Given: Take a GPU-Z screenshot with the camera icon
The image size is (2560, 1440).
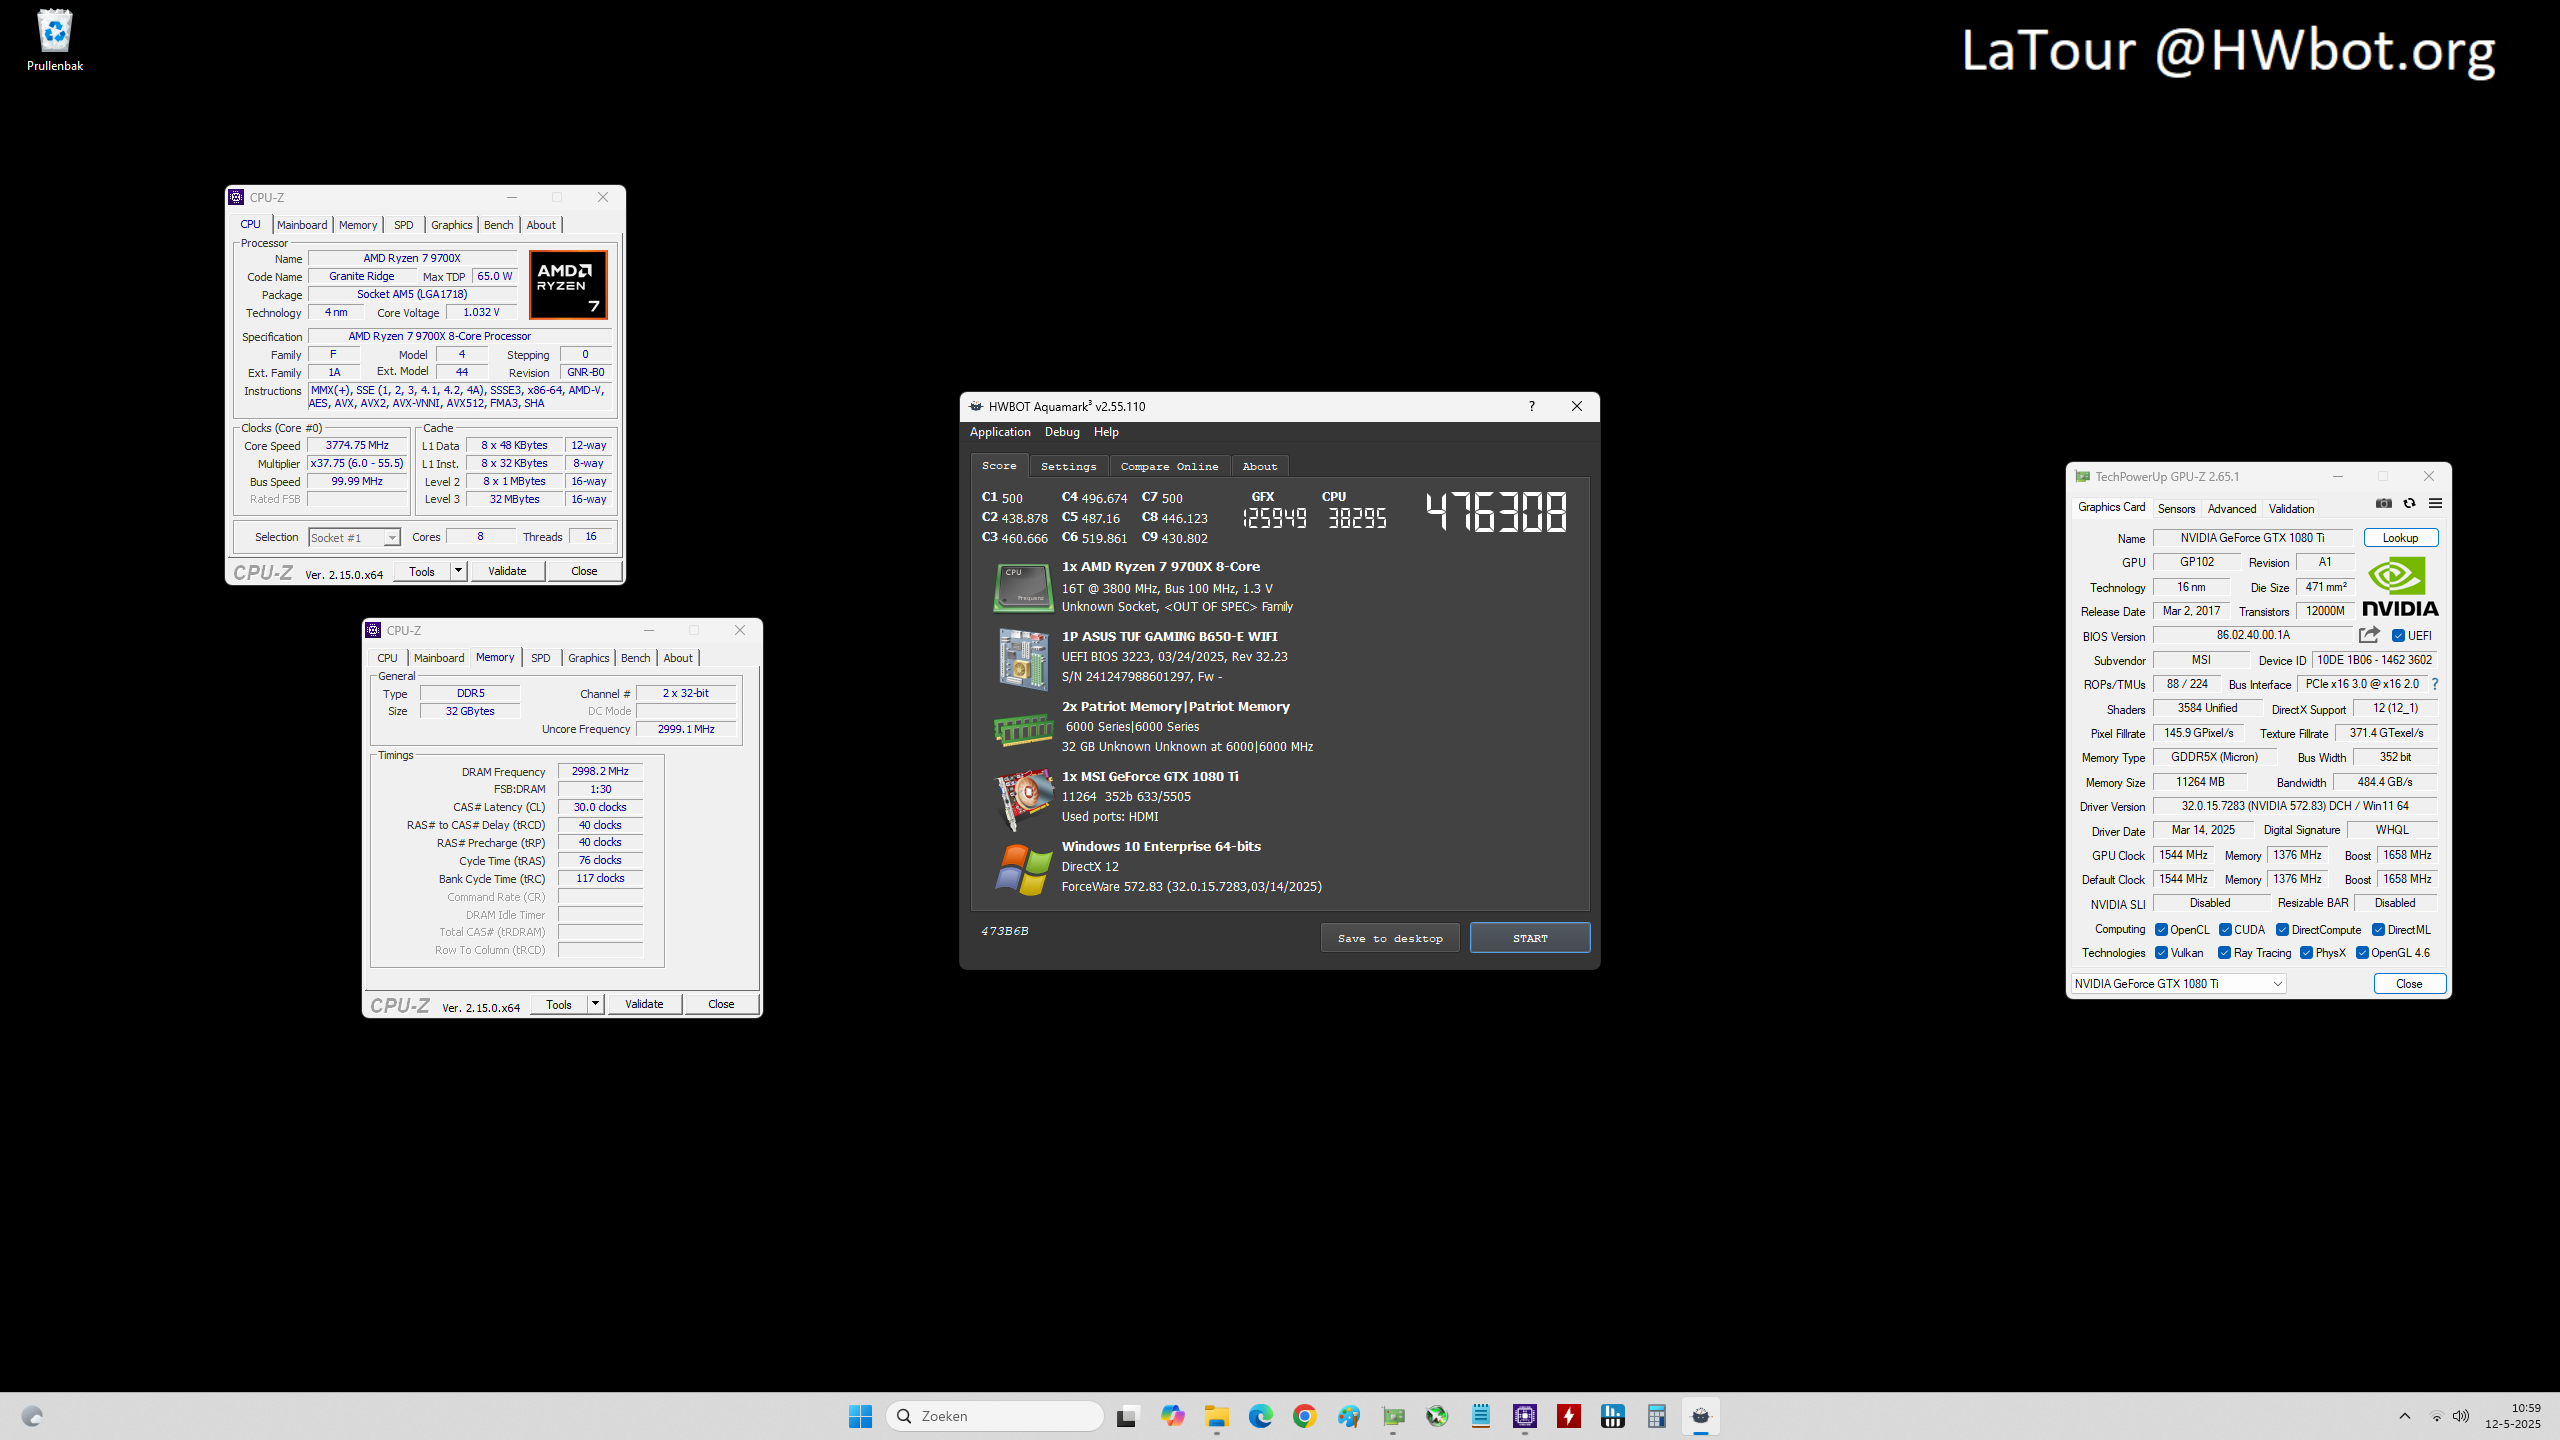Looking at the screenshot, I should pyautogui.click(x=2384, y=503).
